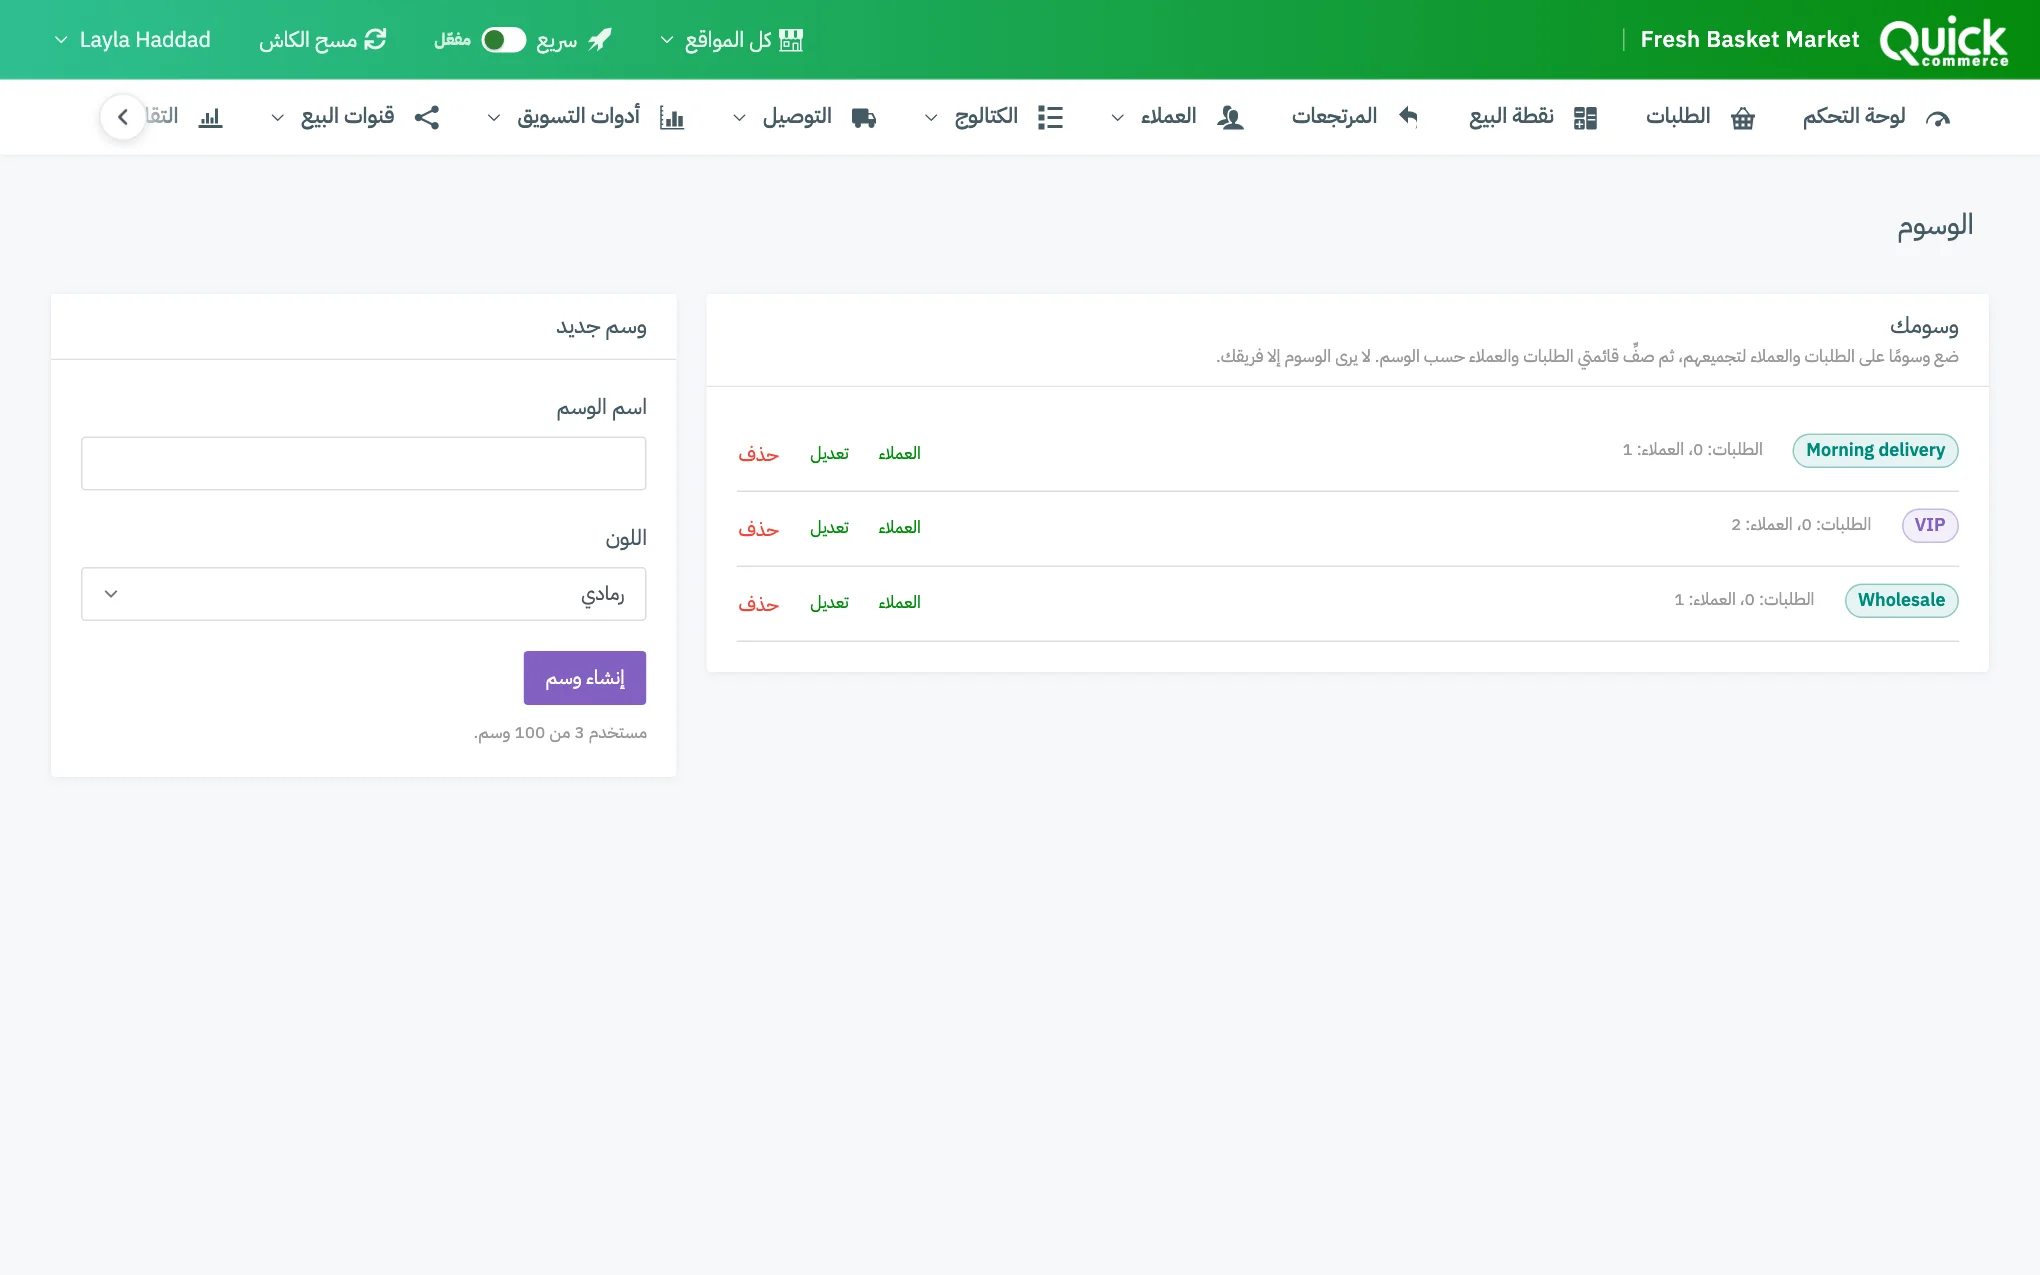This screenshot has width=2040, height=1275.
Task: Click the Fresh Basket Market store name
Action: point(1749,40)
